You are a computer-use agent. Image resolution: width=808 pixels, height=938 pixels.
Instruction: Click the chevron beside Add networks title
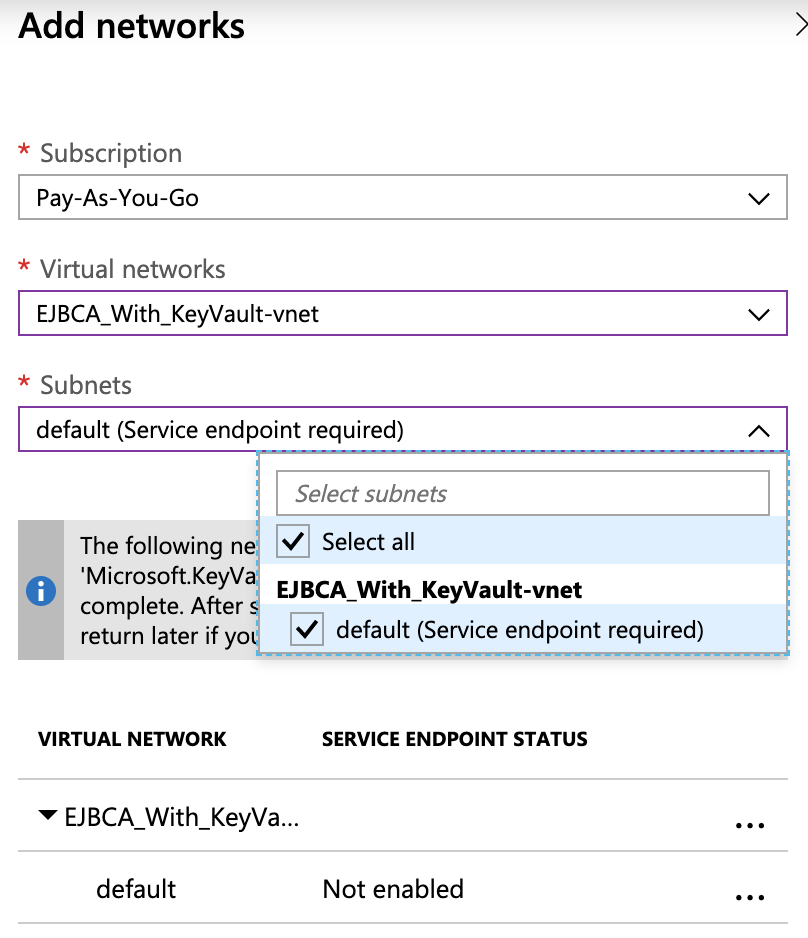800,27
